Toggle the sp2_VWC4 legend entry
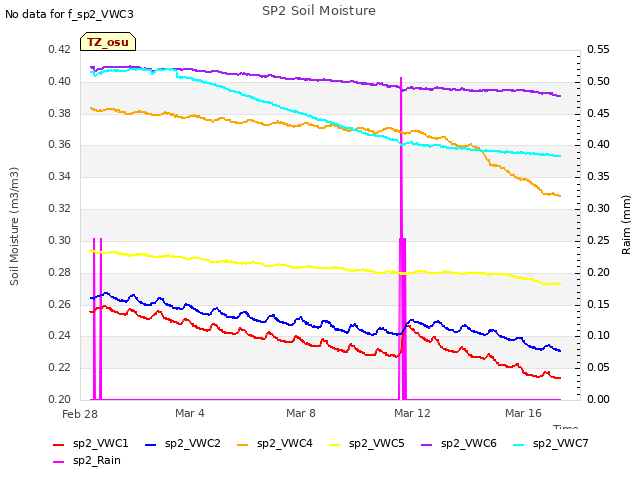640x480 pixels. [x=275, y=444]
